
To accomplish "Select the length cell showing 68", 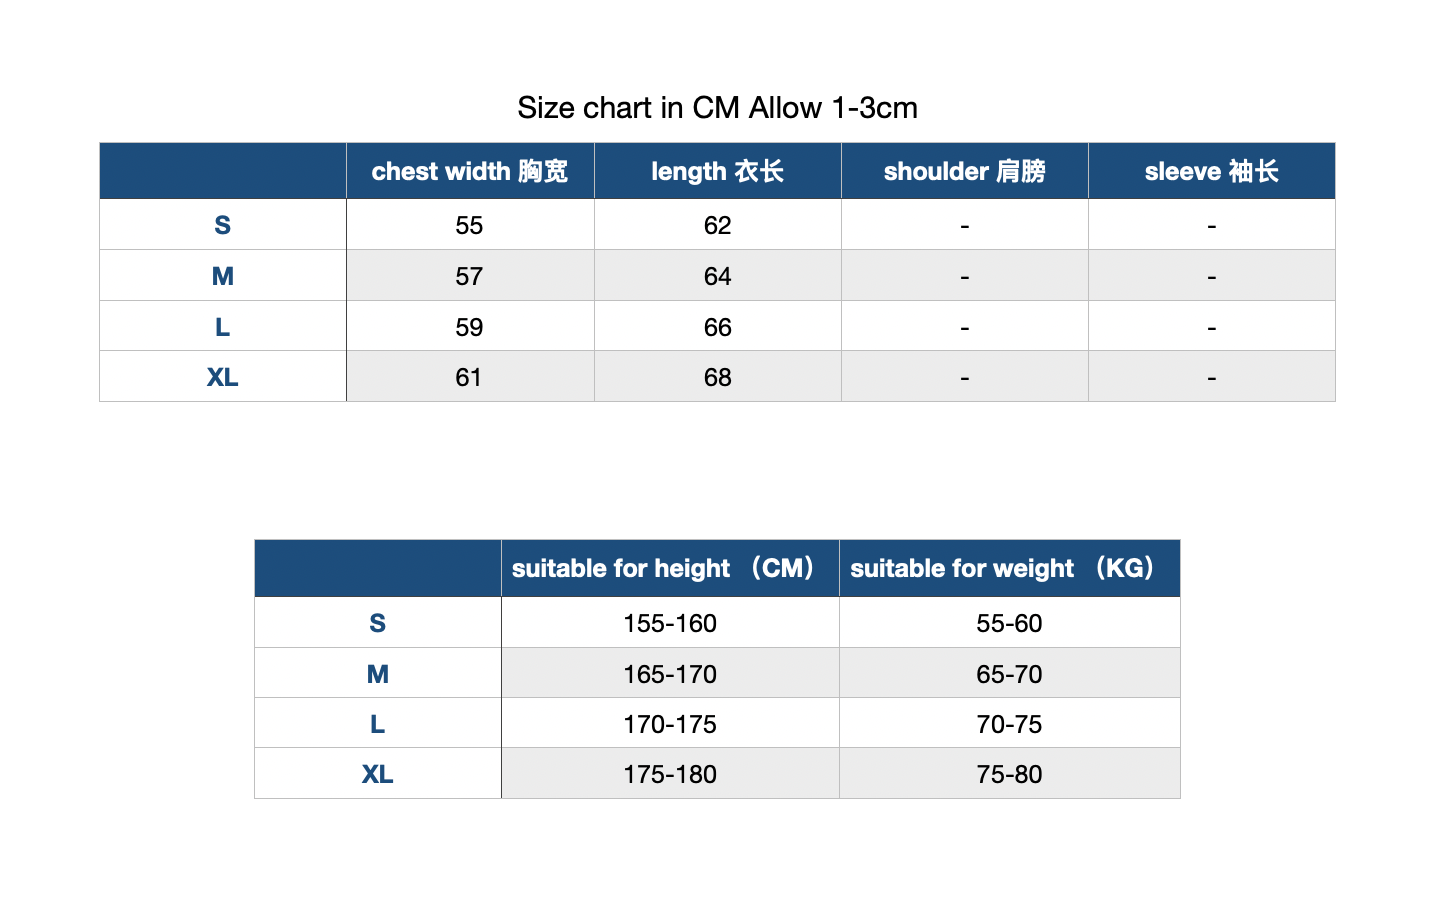I will point(717,377).
